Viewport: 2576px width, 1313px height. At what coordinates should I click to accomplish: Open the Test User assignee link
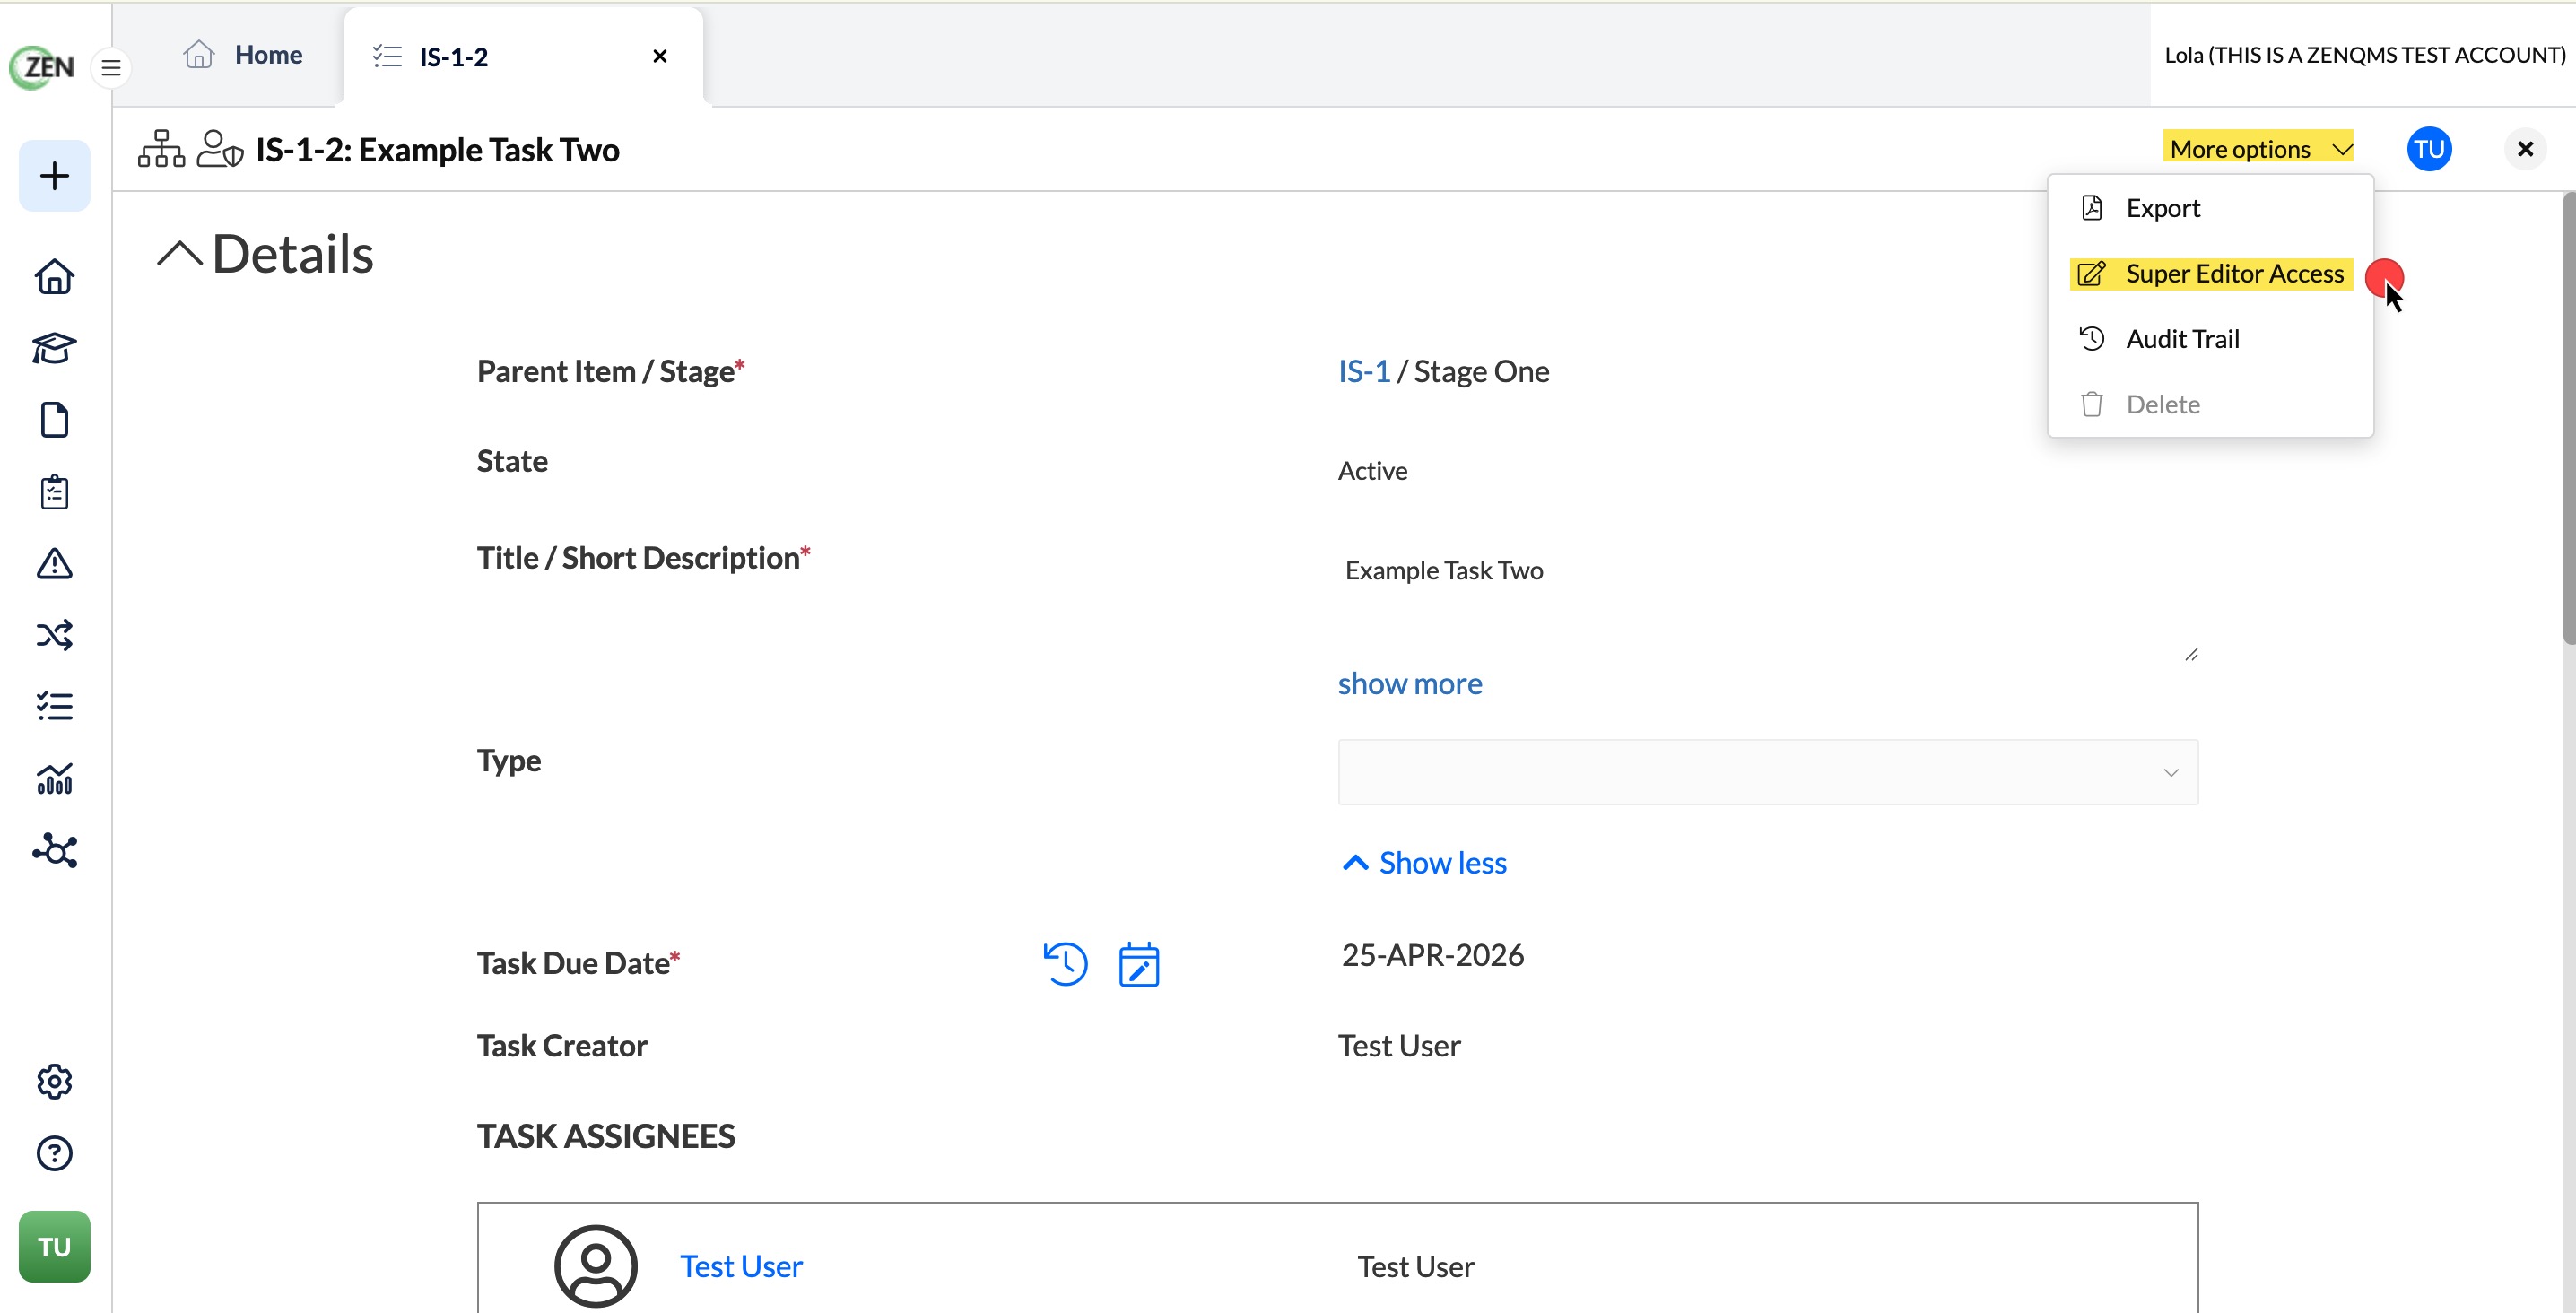pos(741,1266)
